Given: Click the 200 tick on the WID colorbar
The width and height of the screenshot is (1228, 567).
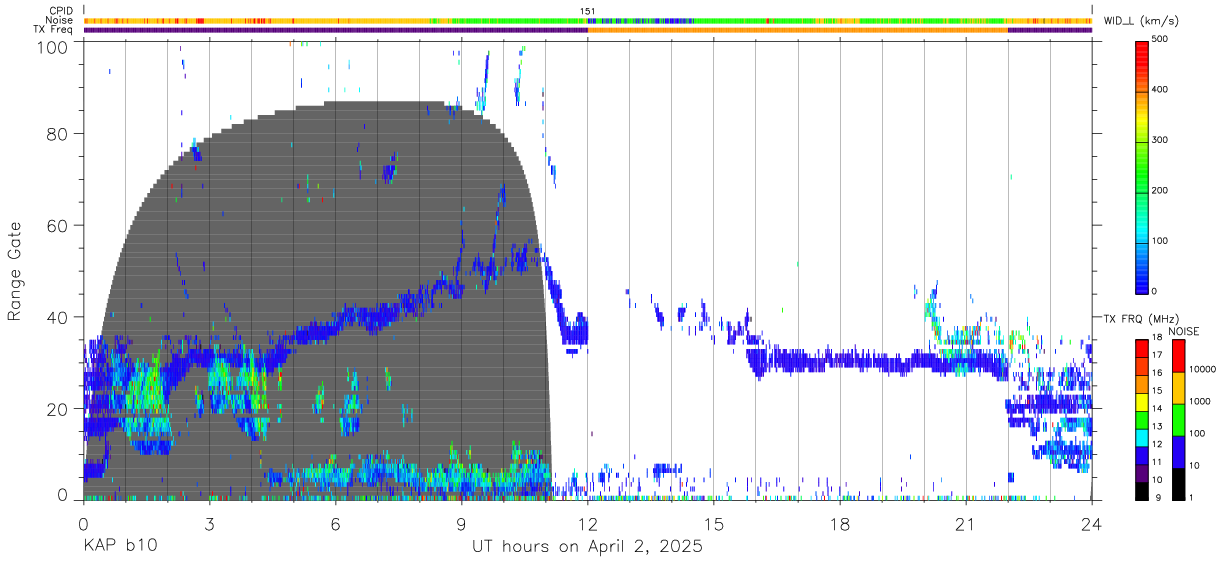Looking at the screenshot, I should 1162,190.
